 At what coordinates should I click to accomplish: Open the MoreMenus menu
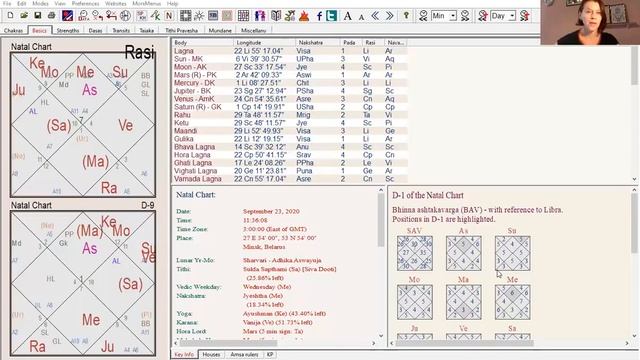[x=146, y=3]
